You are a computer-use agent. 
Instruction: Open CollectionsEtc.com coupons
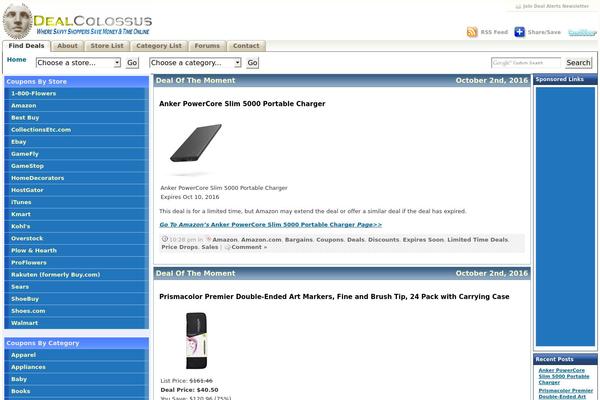pyautogui.click(x=77, y=130)
